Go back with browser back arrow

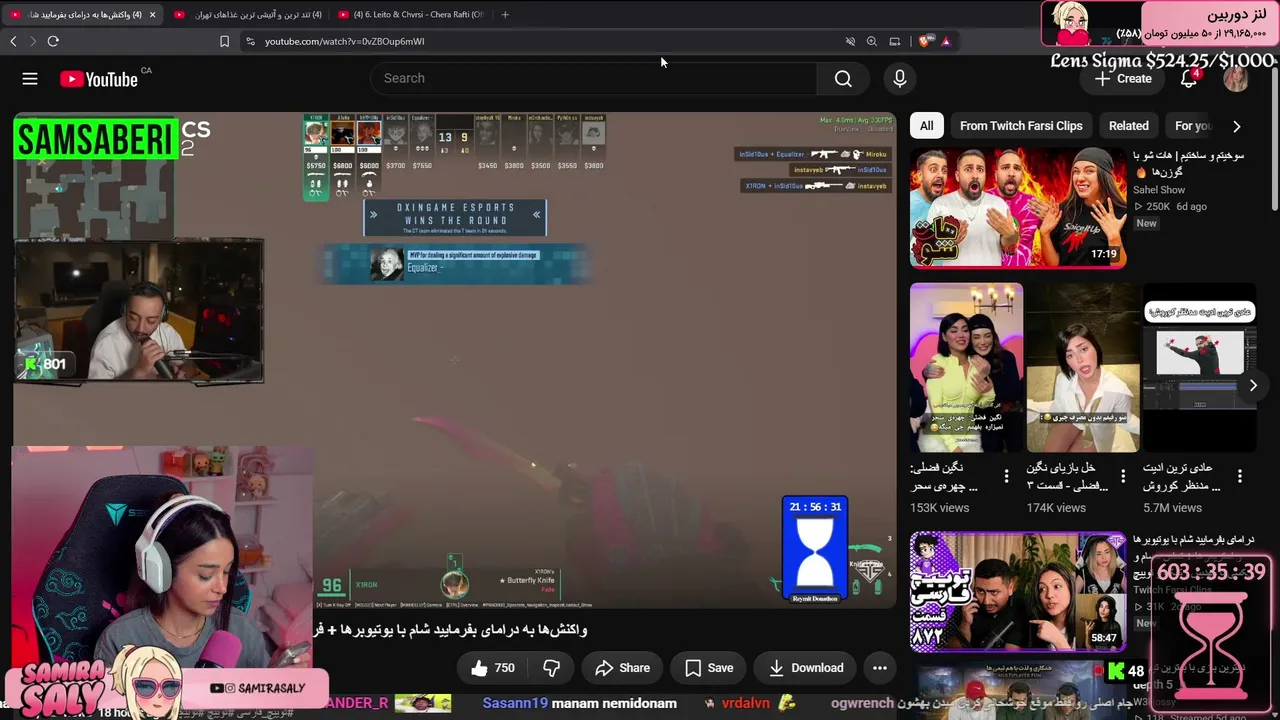tap(13, 41)
